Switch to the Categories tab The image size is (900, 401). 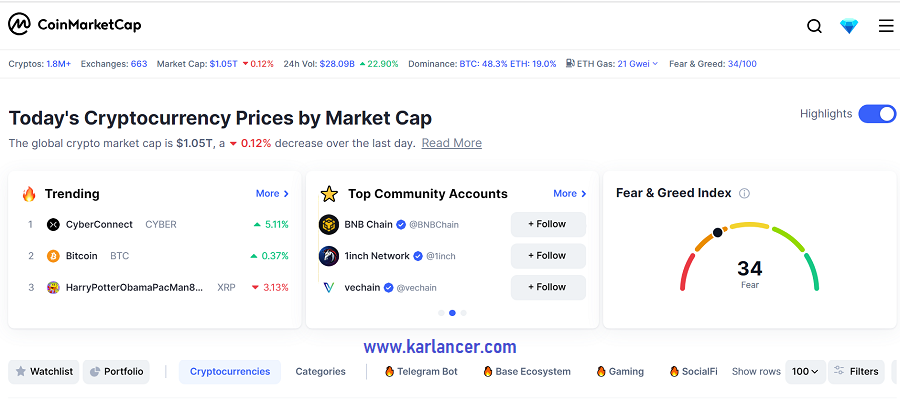(x=320, y=372)
